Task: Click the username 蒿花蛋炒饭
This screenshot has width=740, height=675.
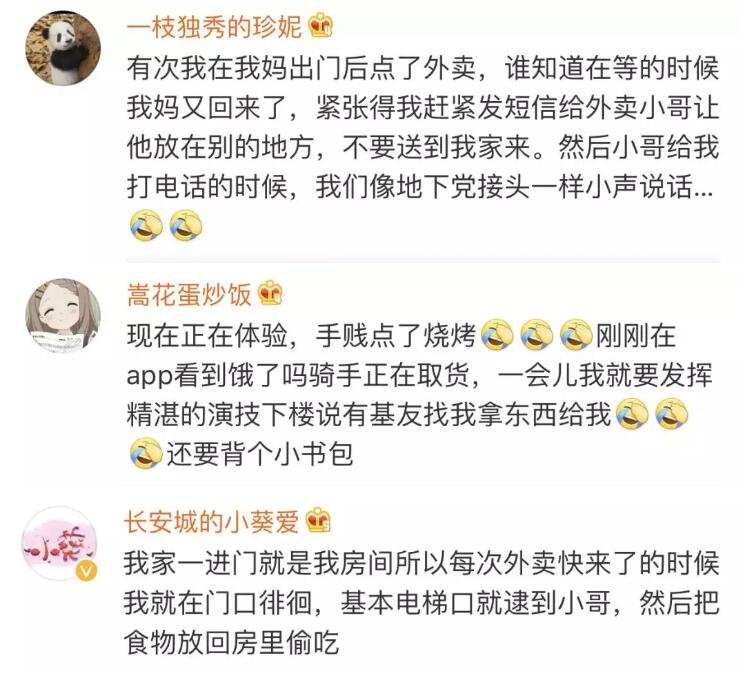Action: (x=189, y=295)
